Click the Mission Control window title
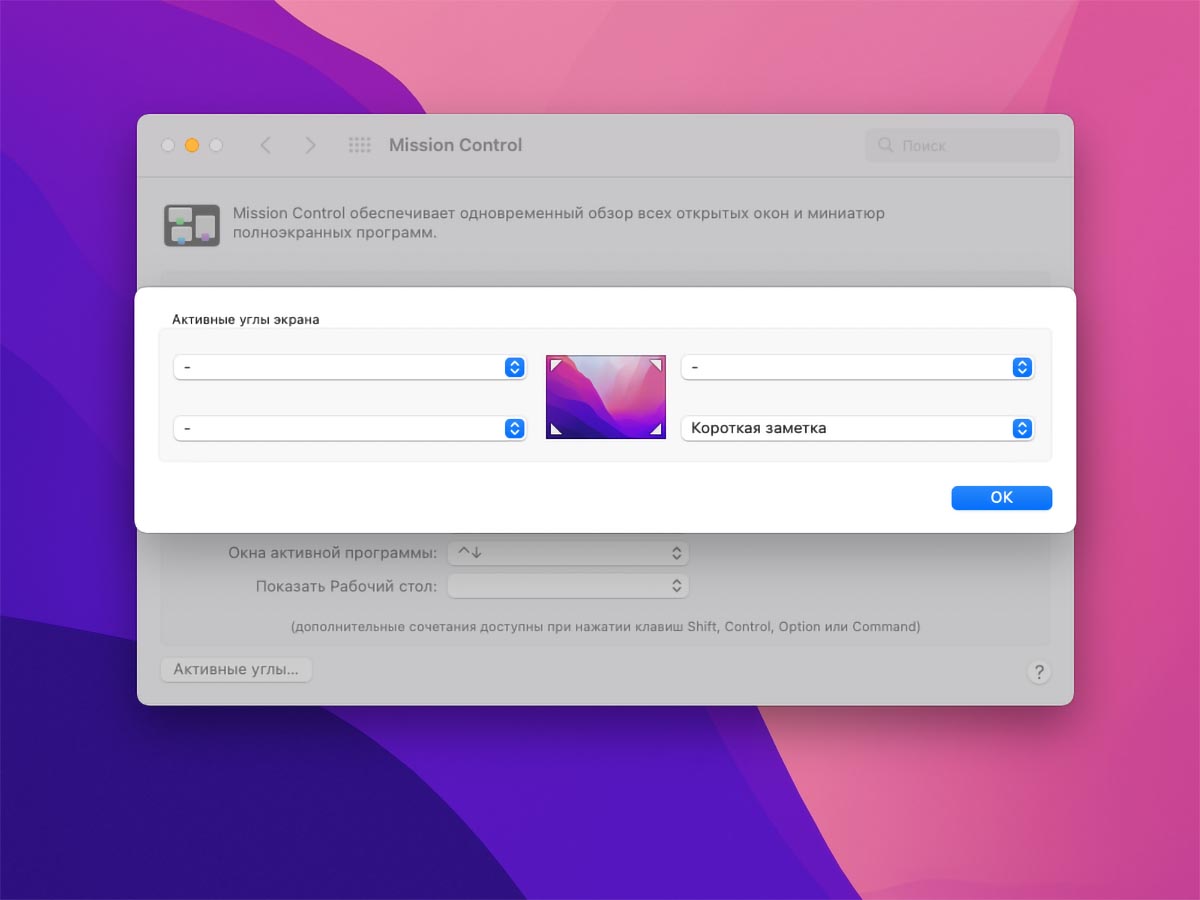The width and height of the screenshot is (1200, 900). [455, 145]
